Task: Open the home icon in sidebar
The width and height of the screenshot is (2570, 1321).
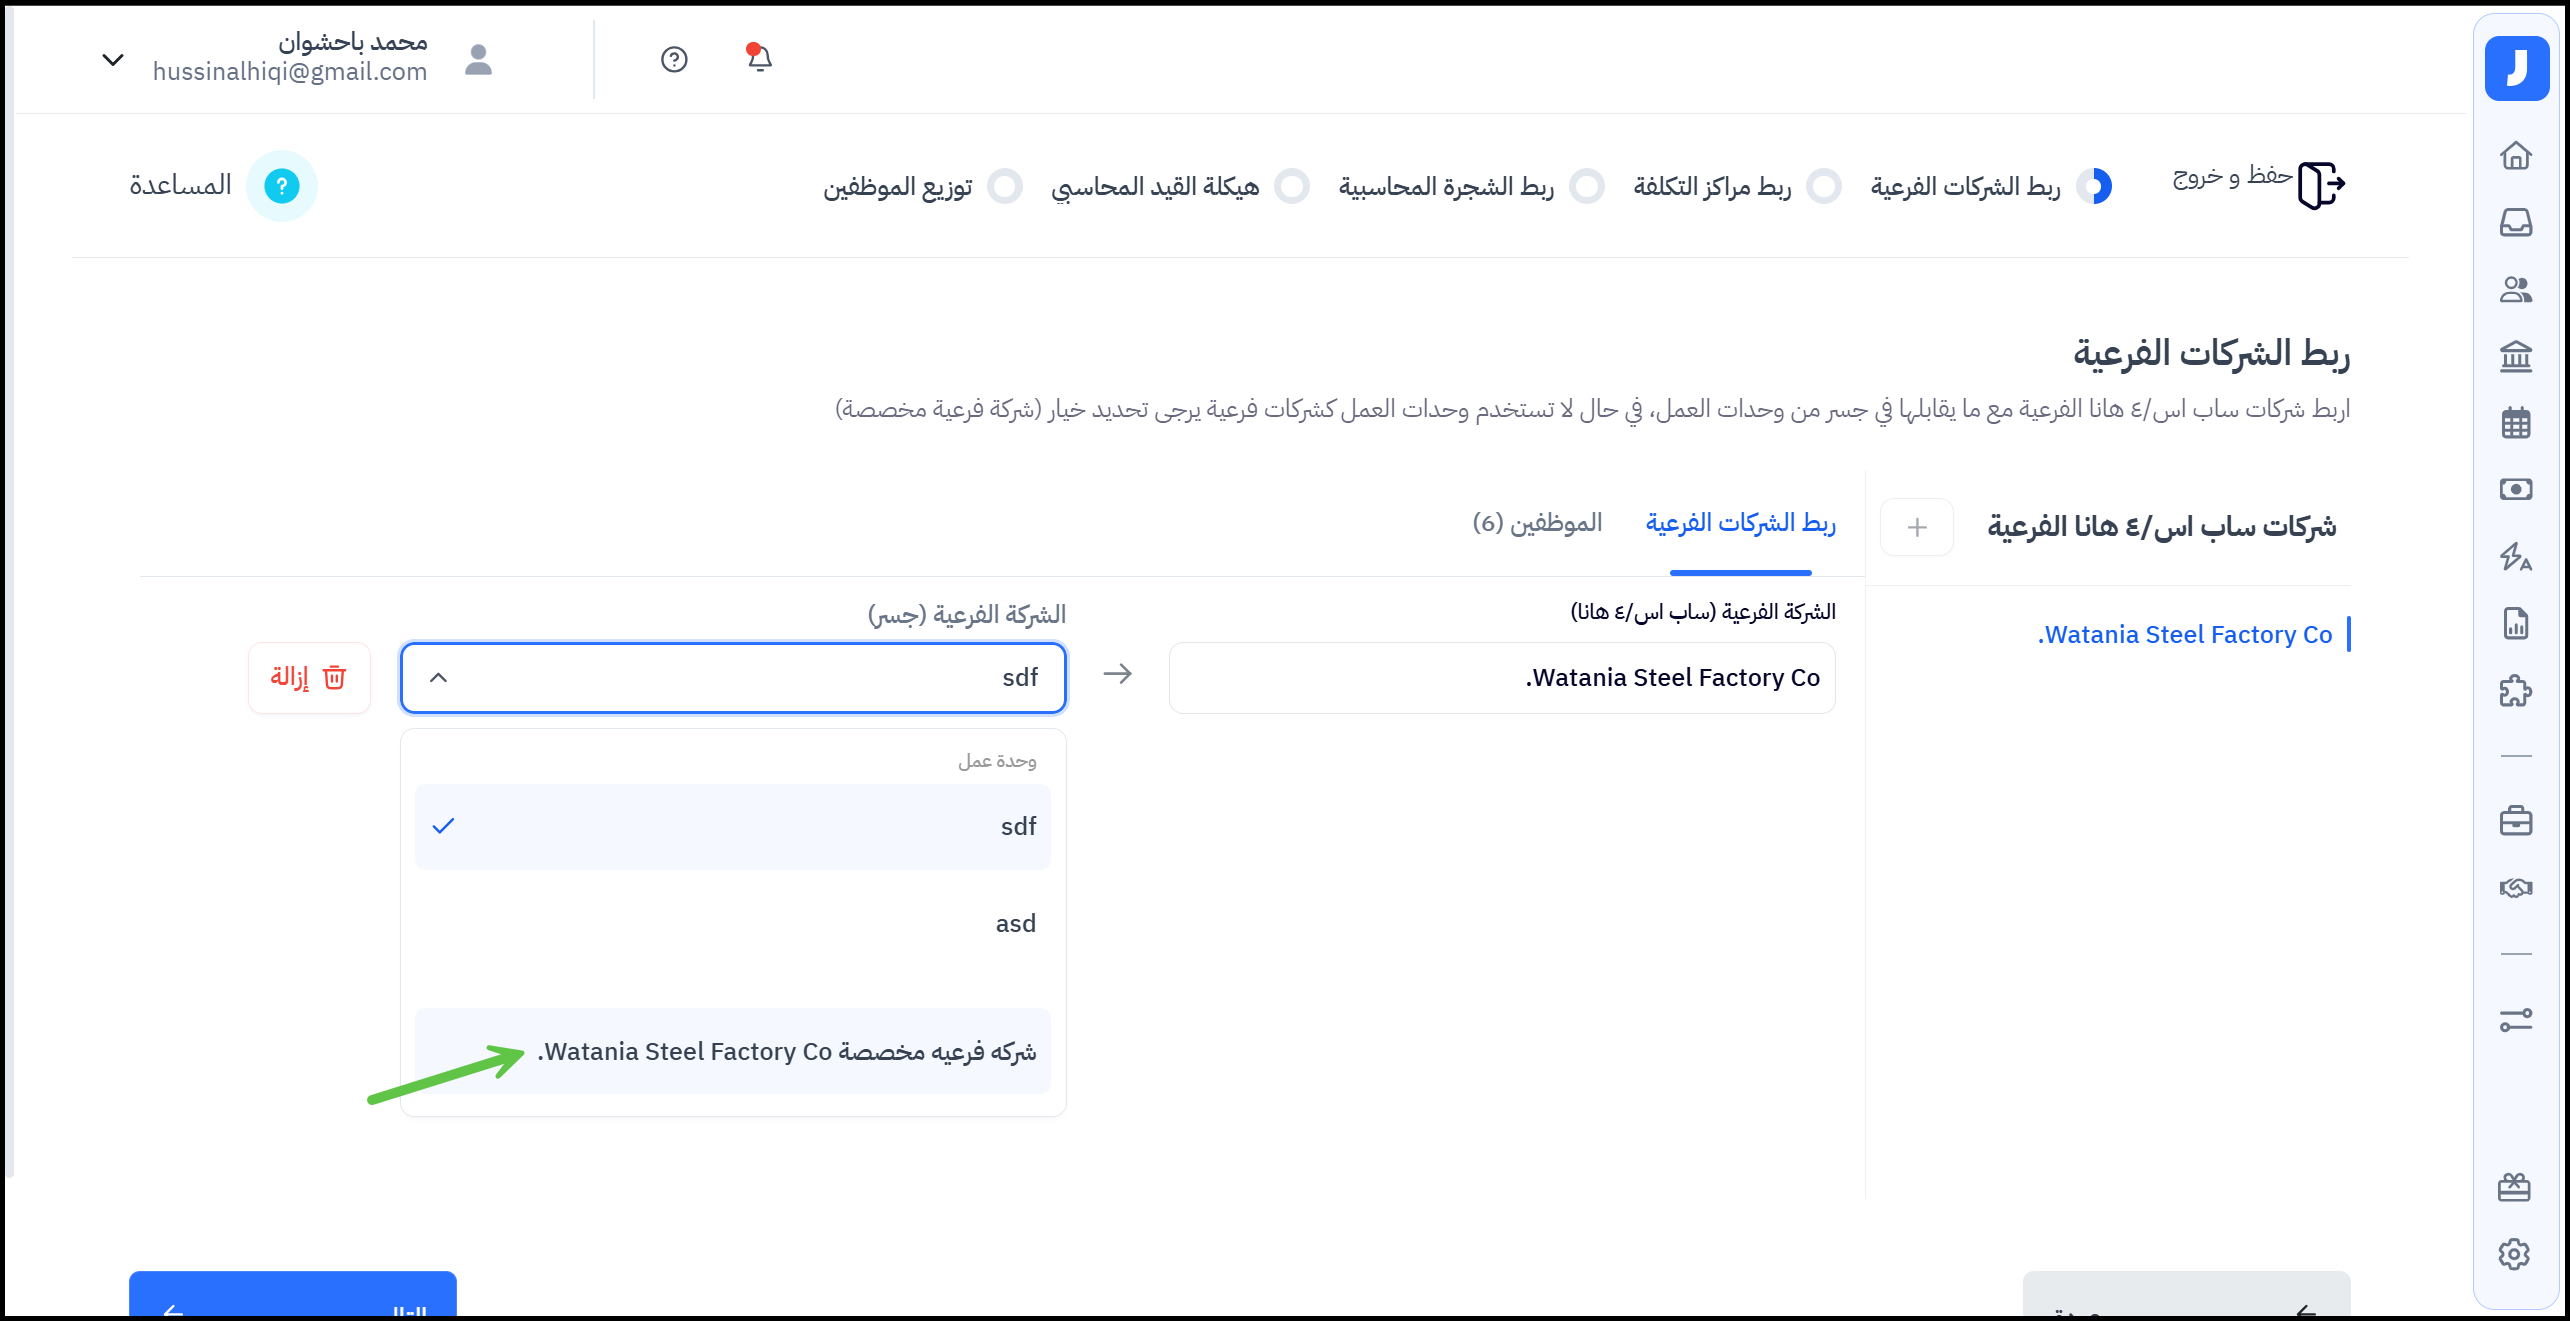Action: pyautogui.click(x=2515, y=156)
